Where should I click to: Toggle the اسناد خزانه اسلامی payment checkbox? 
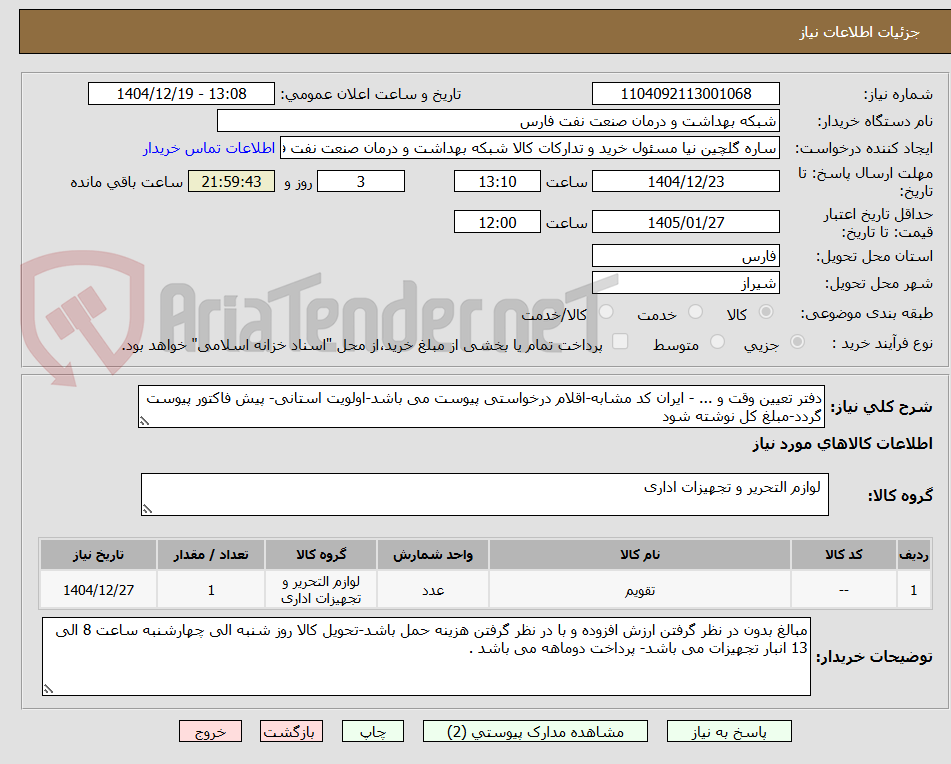tap(620, 342)
